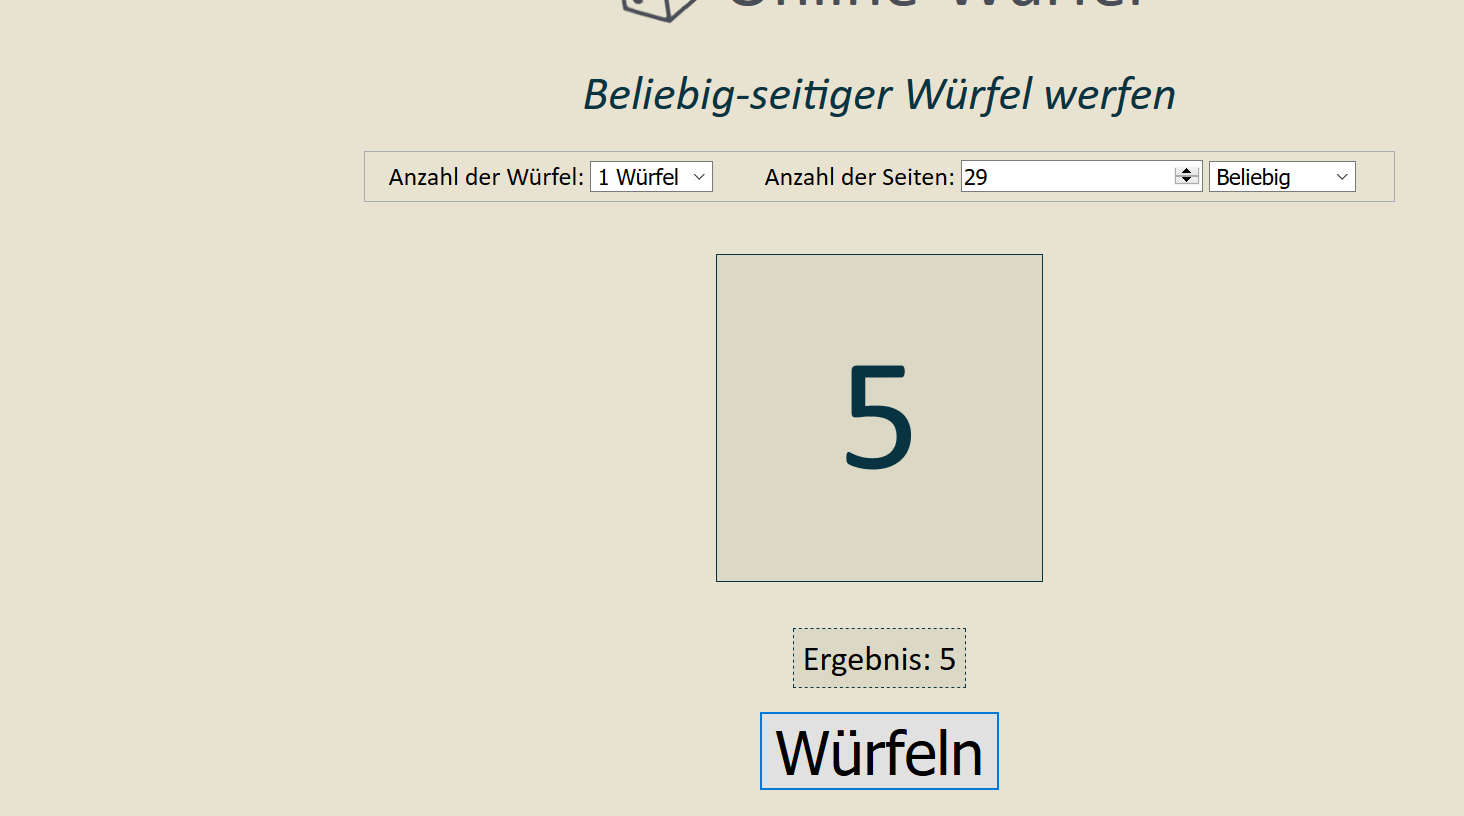Screen dimensions: 1464x816
Task: Open the 'Beliebig' sides preset dropdown
Action: (x=1281, y=177)
